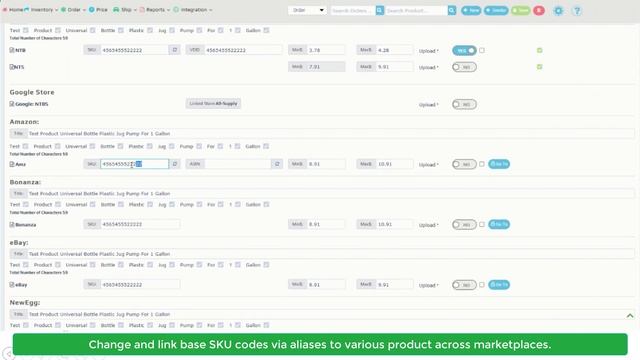Click the blue button in the Bonanza row
Screen dimensions: 640x360
click(x=499, y=224)
